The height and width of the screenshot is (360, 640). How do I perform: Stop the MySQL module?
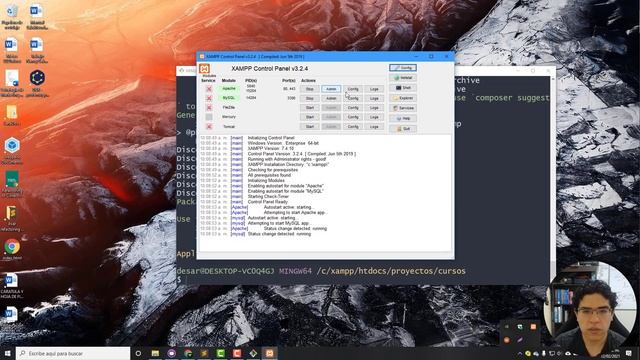tap(310, 98)
